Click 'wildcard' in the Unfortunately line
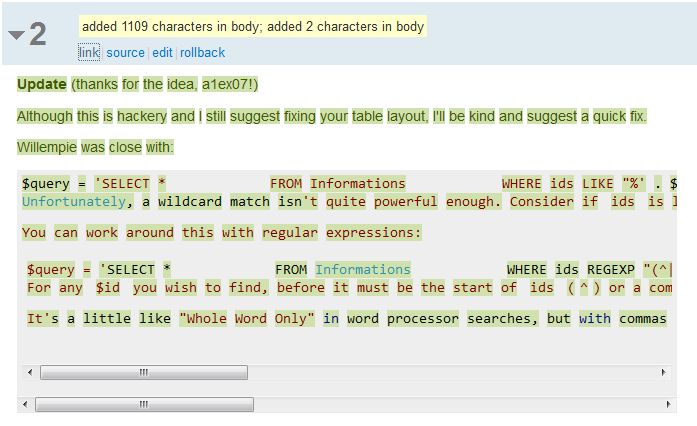This screenshot has height=426, width=697. (190, 201)
